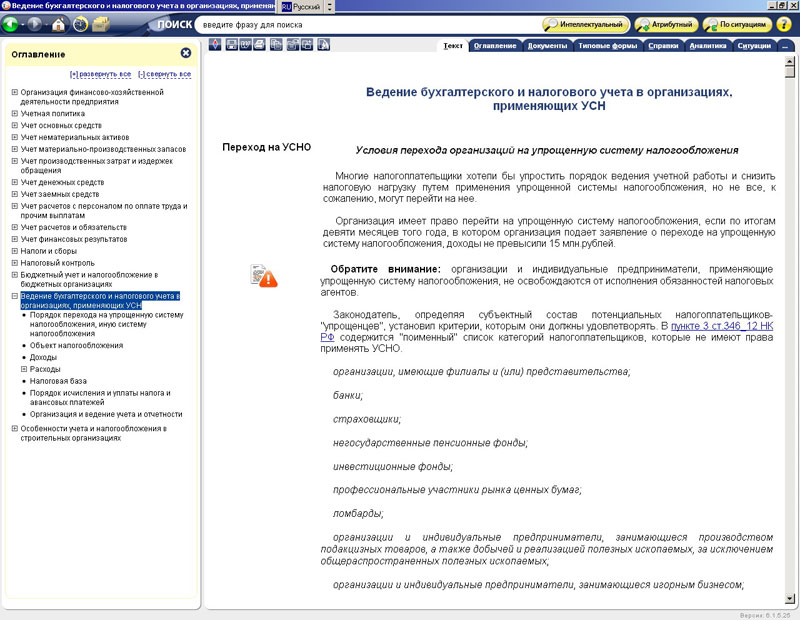Open the Типовые формы tab

(607, 46)
